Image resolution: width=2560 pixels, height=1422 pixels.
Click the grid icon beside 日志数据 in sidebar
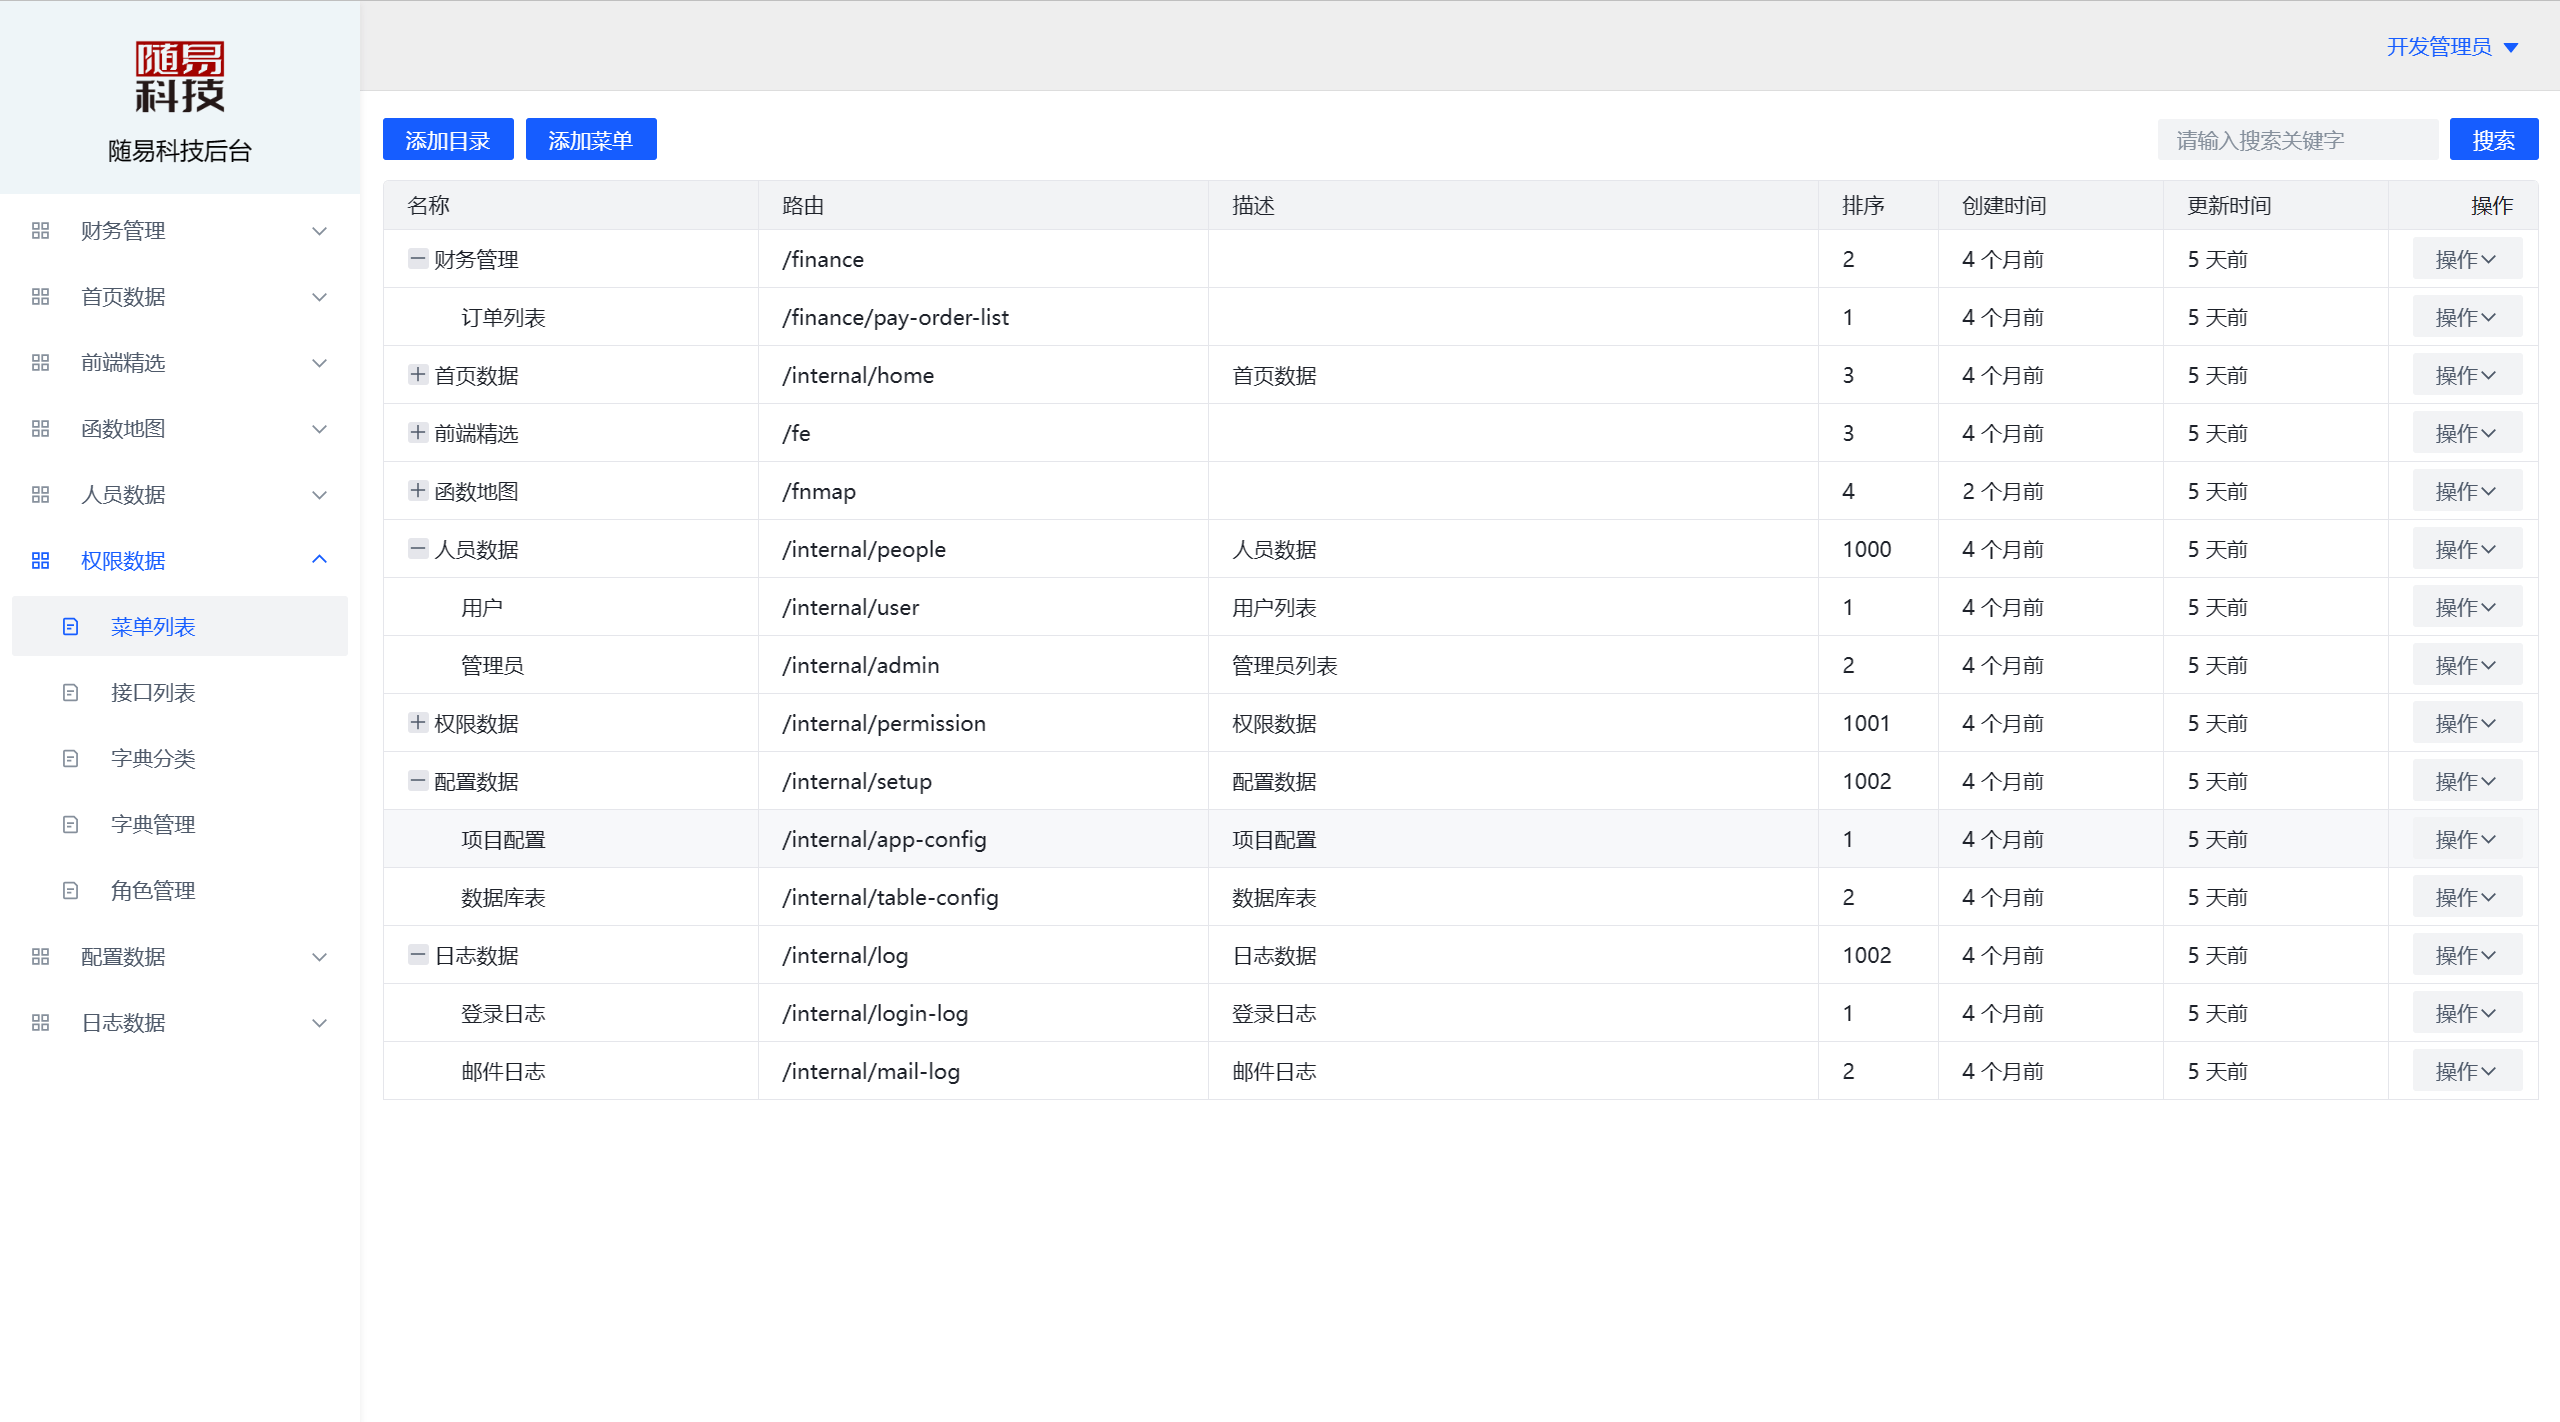click(40, 1023)
